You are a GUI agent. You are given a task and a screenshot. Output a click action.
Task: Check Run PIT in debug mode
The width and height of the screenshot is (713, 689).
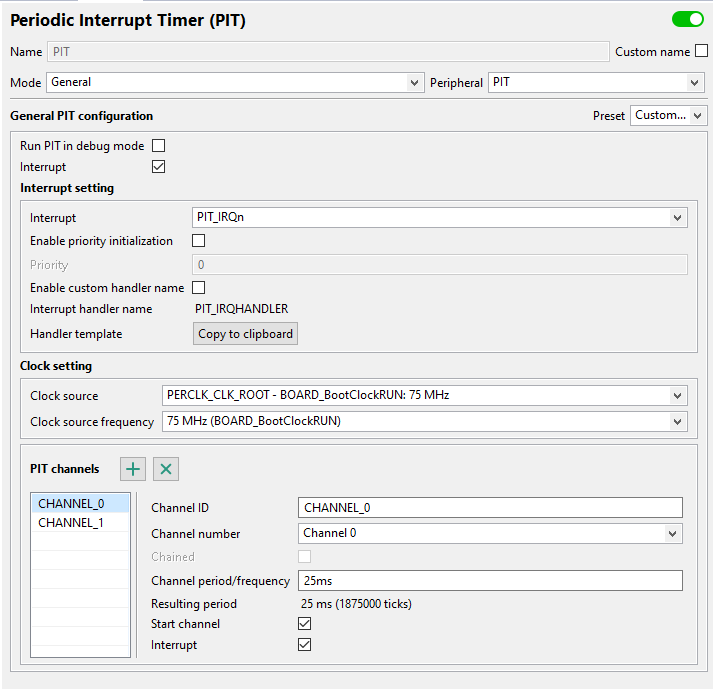pyautogui.click(x=158, y=146)
